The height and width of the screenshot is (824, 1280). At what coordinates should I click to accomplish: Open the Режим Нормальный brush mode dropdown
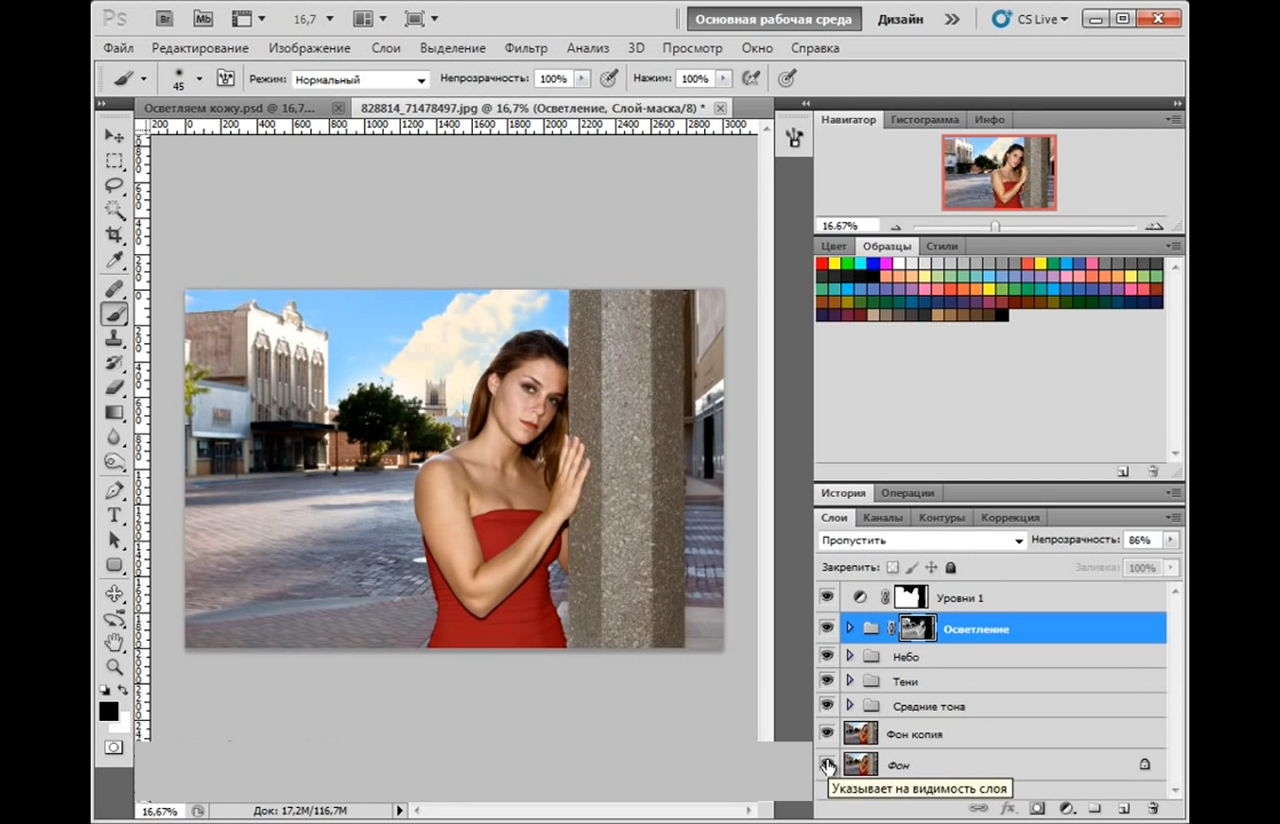click(361, 79)
